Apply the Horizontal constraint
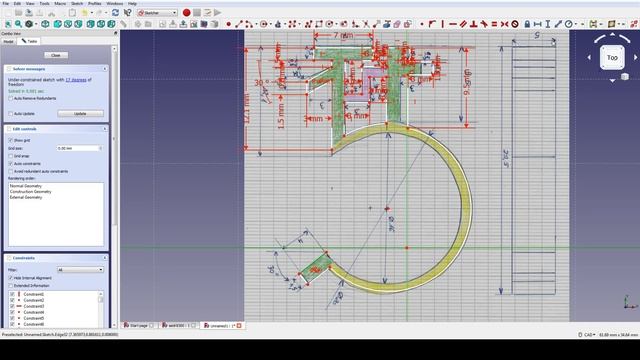The image size is (640, 360). [x=453, y=24]
